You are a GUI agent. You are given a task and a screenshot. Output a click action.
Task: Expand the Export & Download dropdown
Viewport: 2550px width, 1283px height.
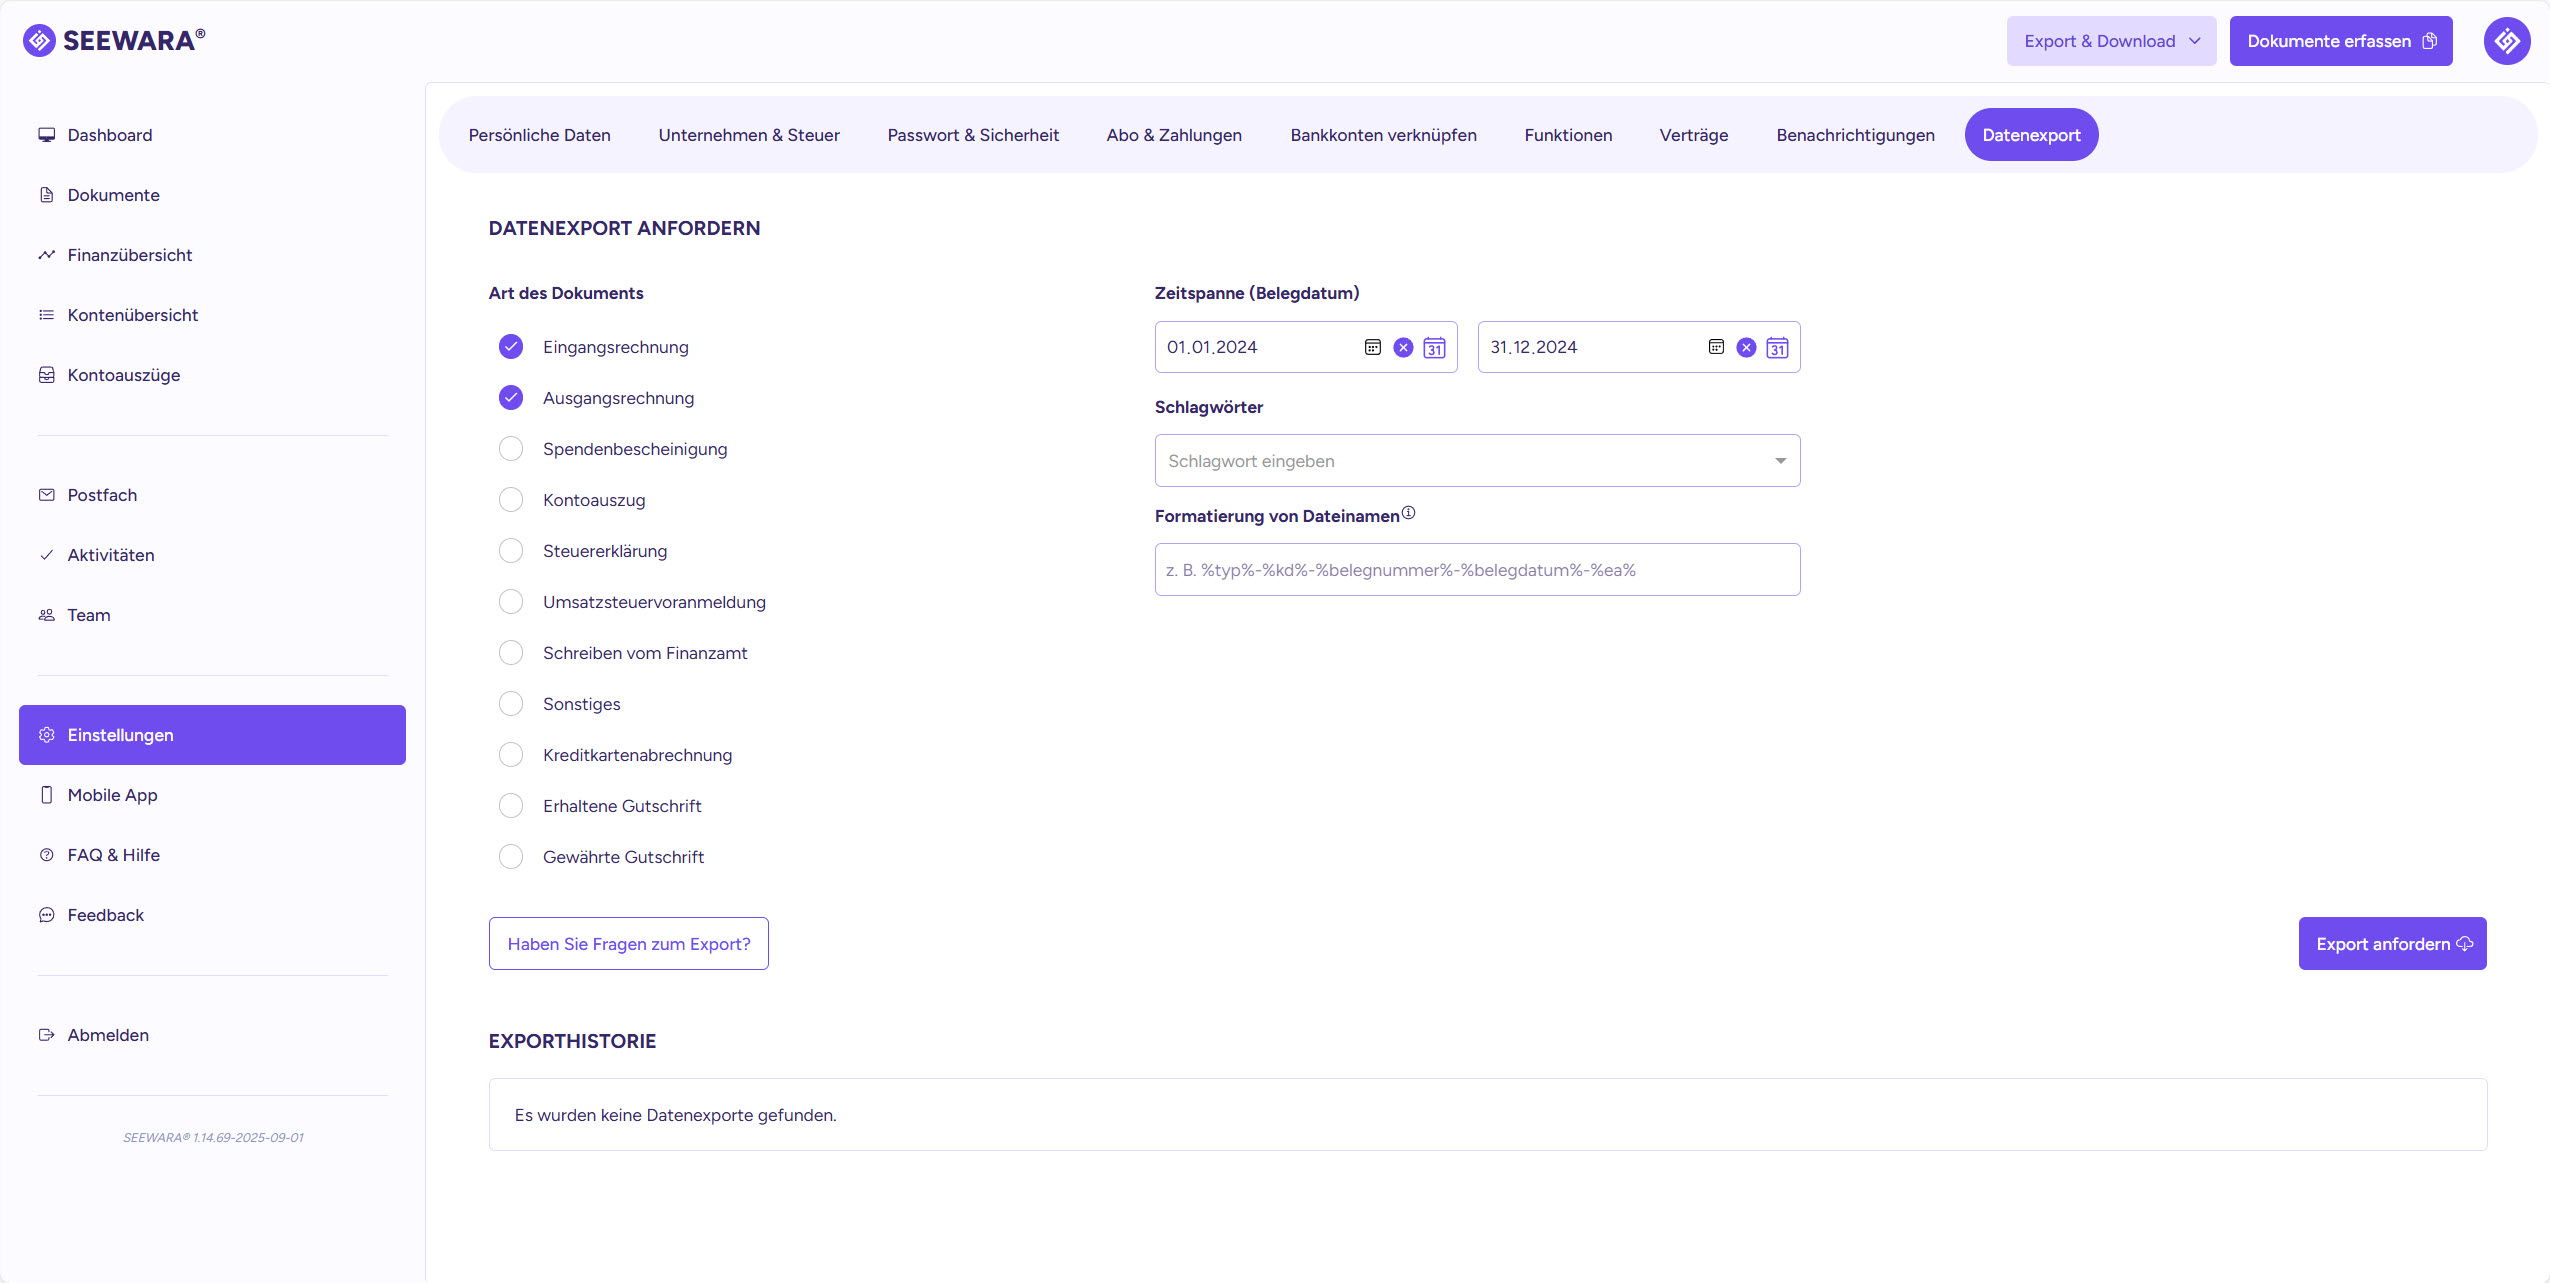tap(2110, 41)
